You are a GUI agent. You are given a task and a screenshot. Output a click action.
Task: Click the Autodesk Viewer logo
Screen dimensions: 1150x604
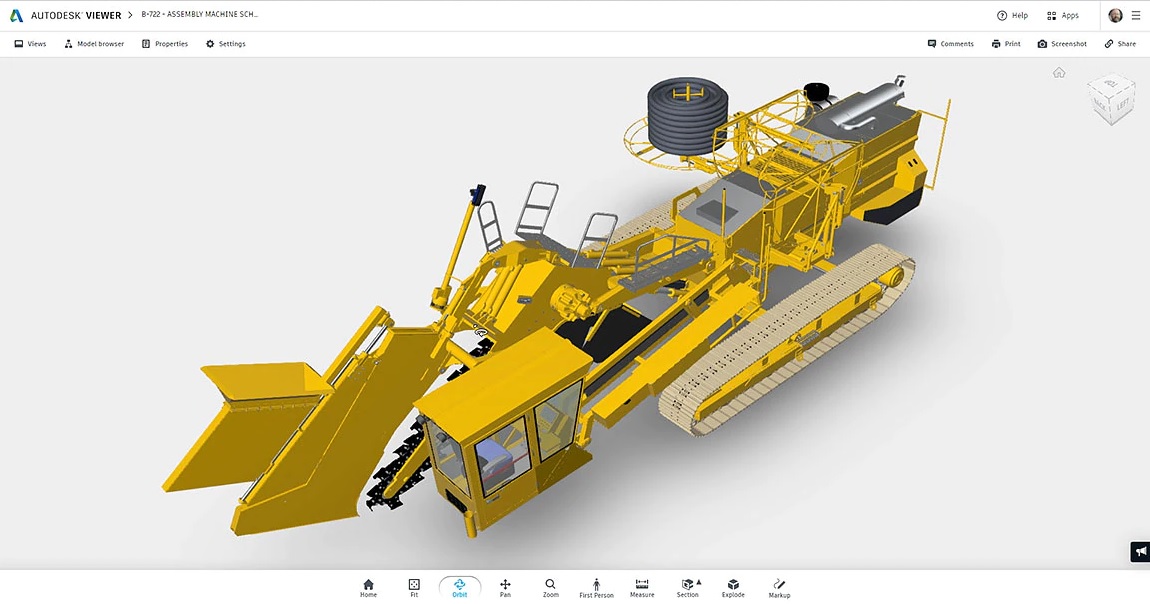(65, 15)
